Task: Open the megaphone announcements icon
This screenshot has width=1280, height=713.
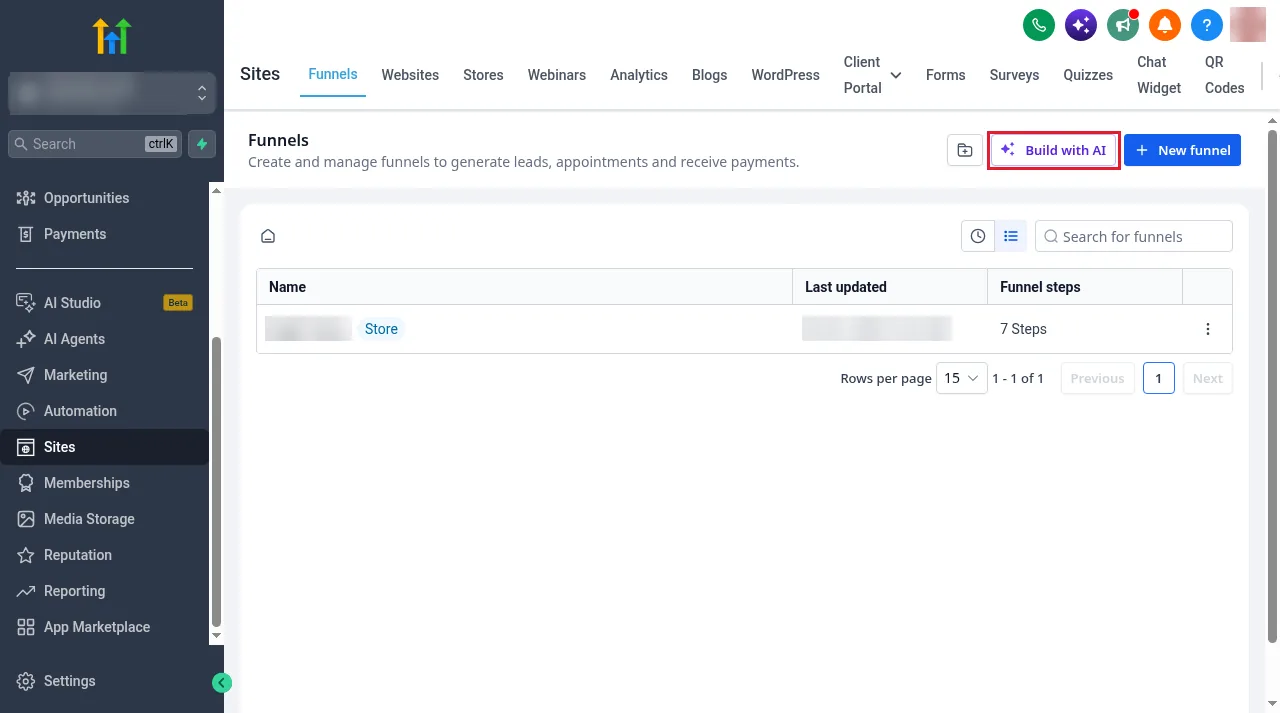Action: (1123, 24)
